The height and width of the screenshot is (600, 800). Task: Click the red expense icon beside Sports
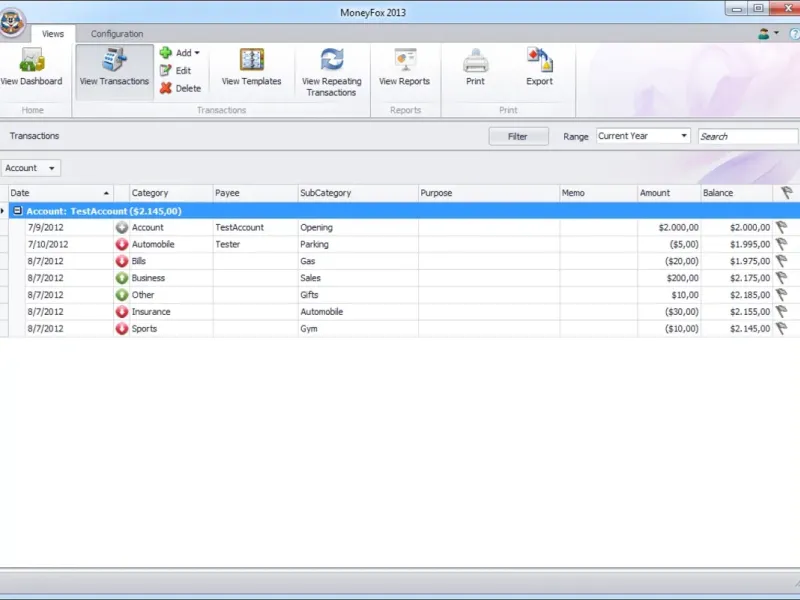point(121,329)
